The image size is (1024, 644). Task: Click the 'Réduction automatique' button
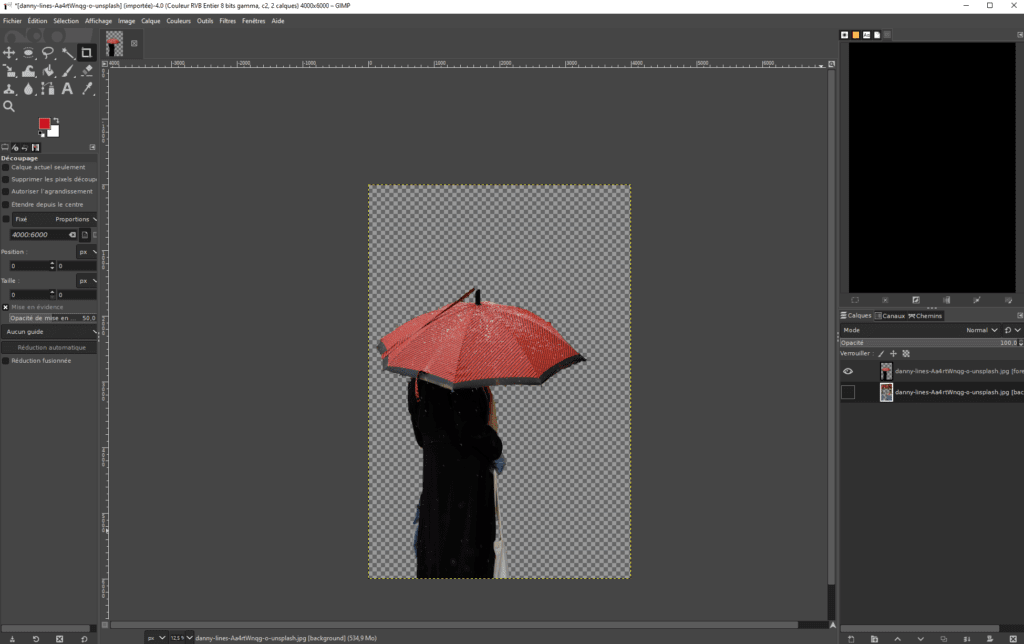click(x=50, y=347)
